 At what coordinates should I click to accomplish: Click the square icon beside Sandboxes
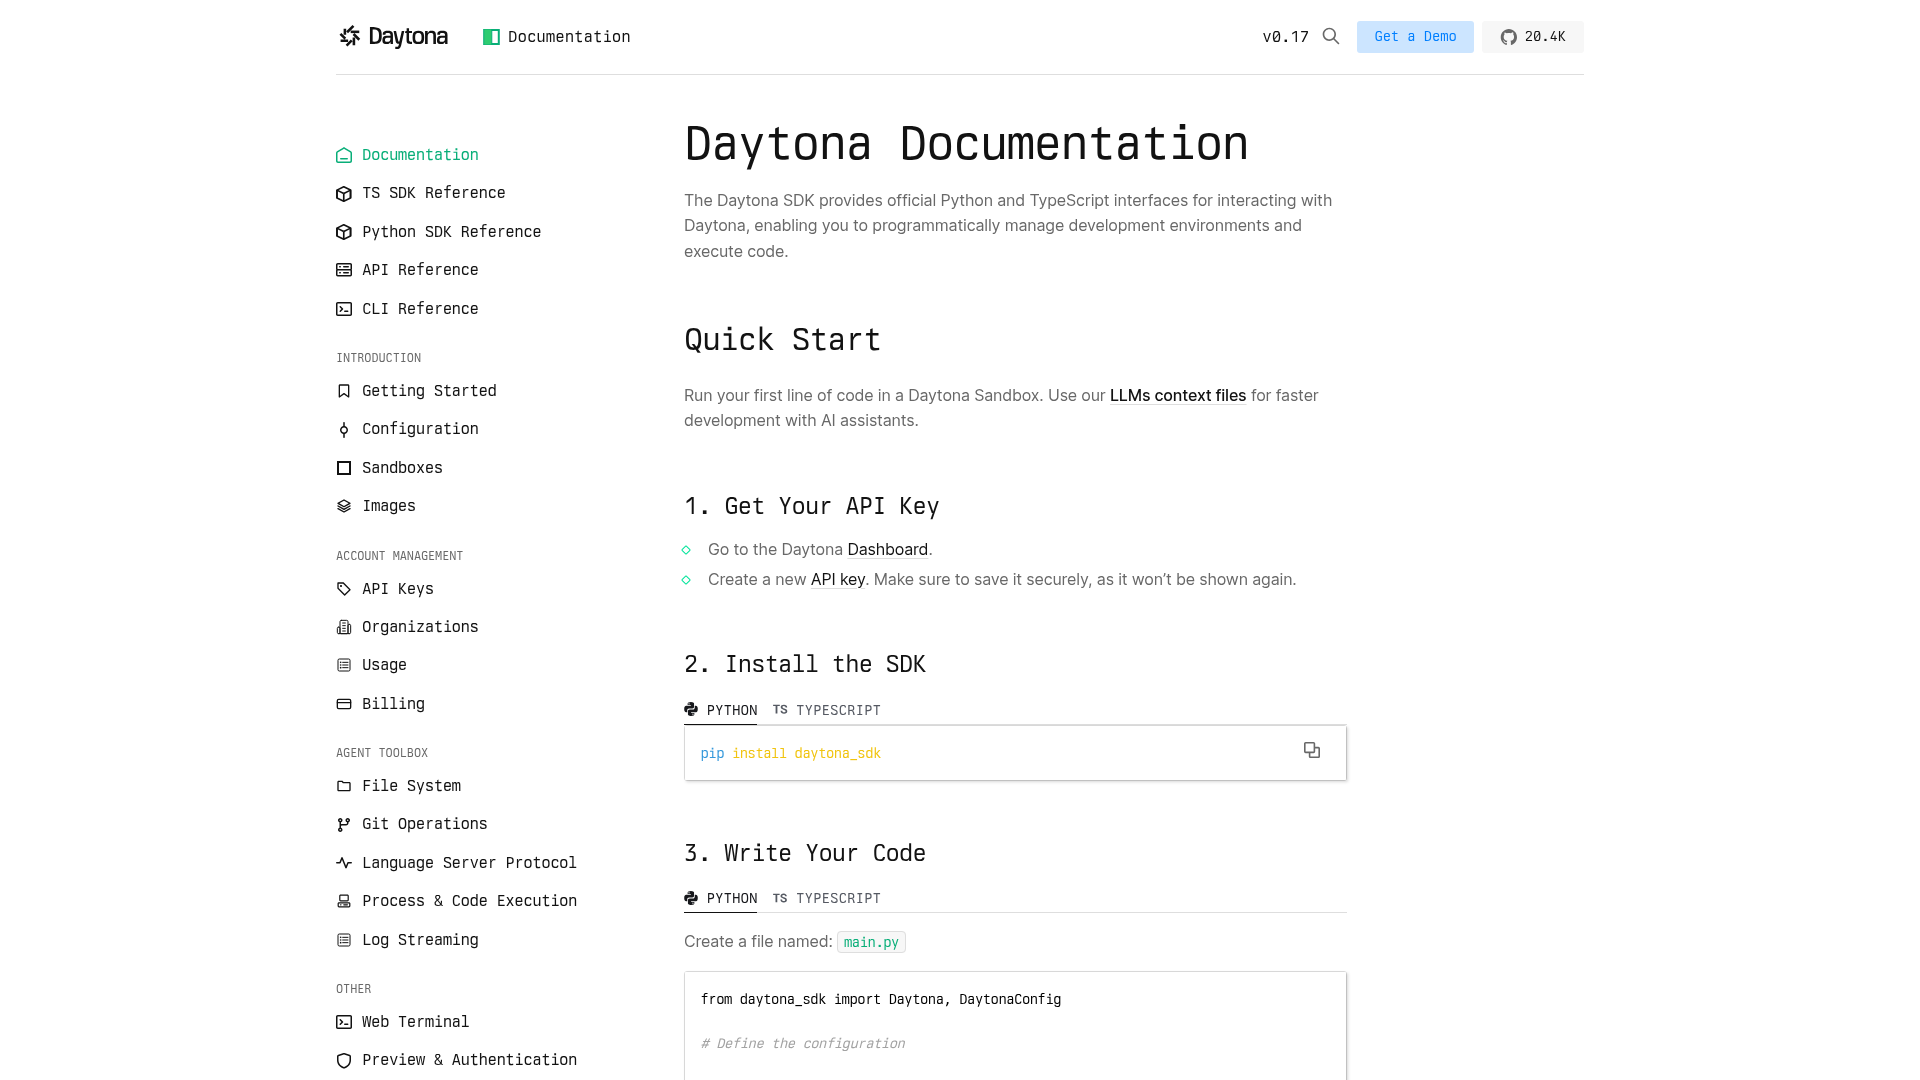tap(344, 468)
